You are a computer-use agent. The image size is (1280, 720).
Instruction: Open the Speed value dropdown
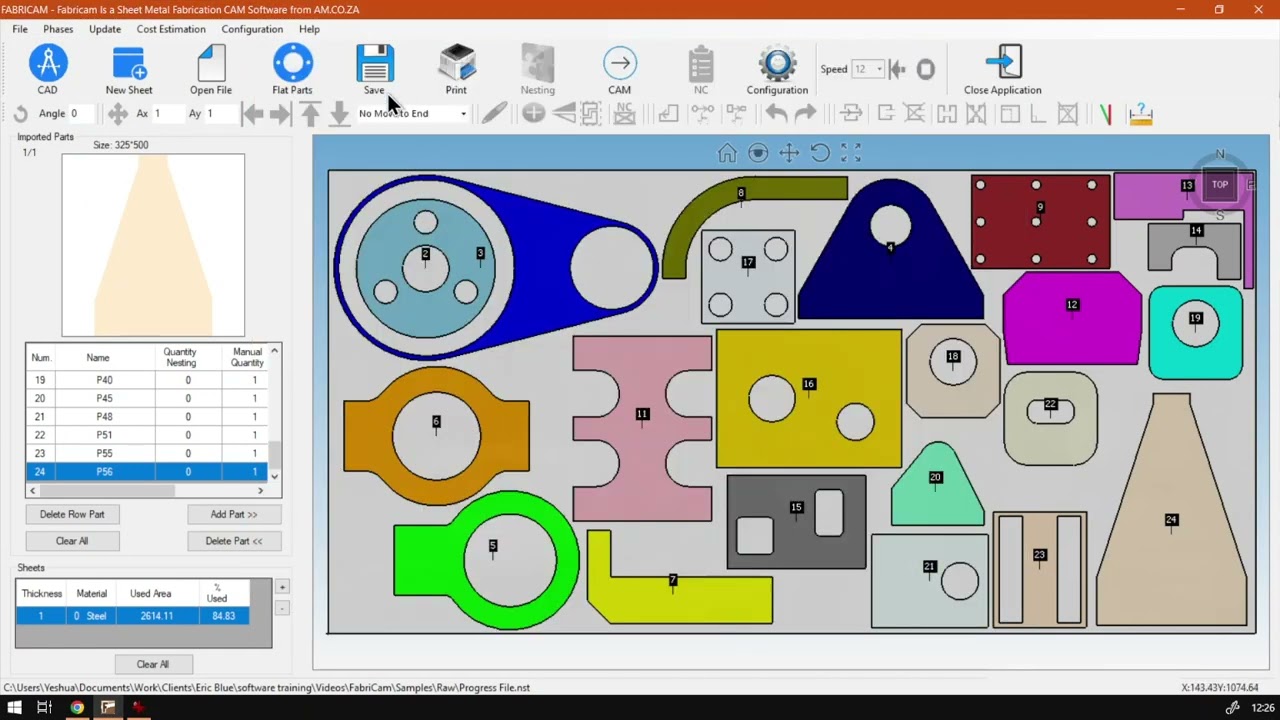867,69
